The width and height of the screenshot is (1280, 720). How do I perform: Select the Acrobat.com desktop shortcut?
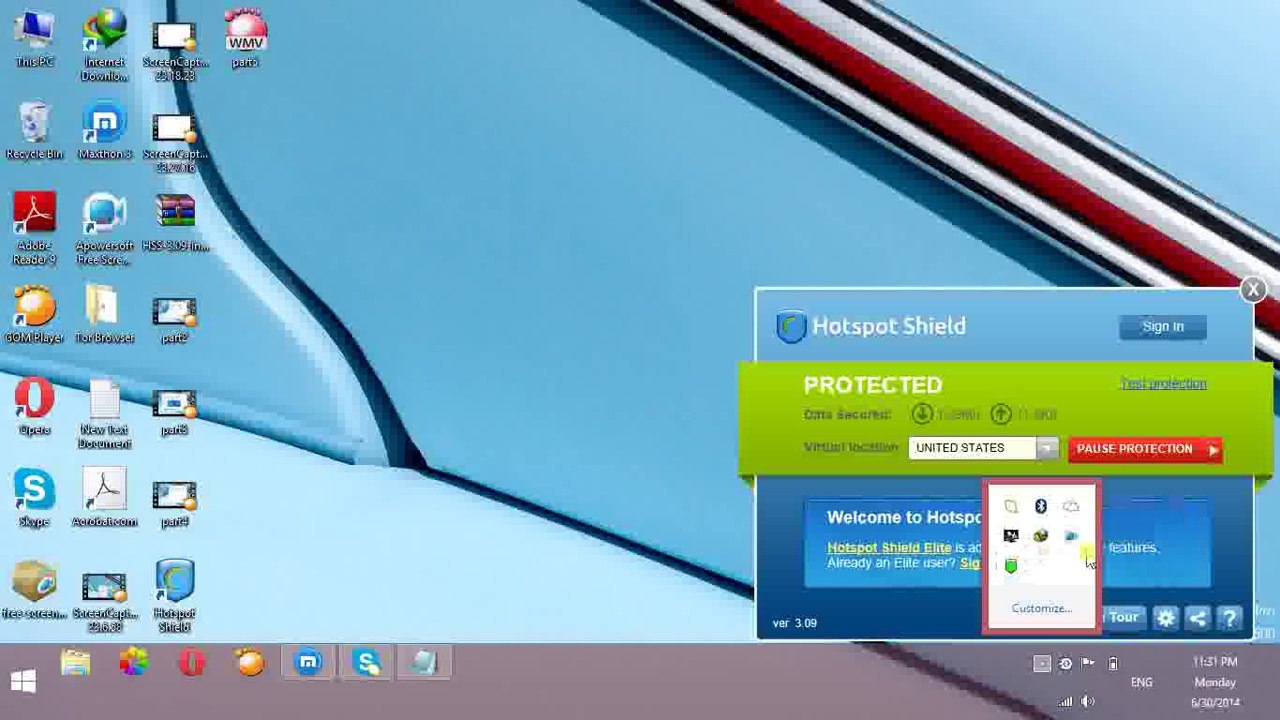(x=104, y=498)
